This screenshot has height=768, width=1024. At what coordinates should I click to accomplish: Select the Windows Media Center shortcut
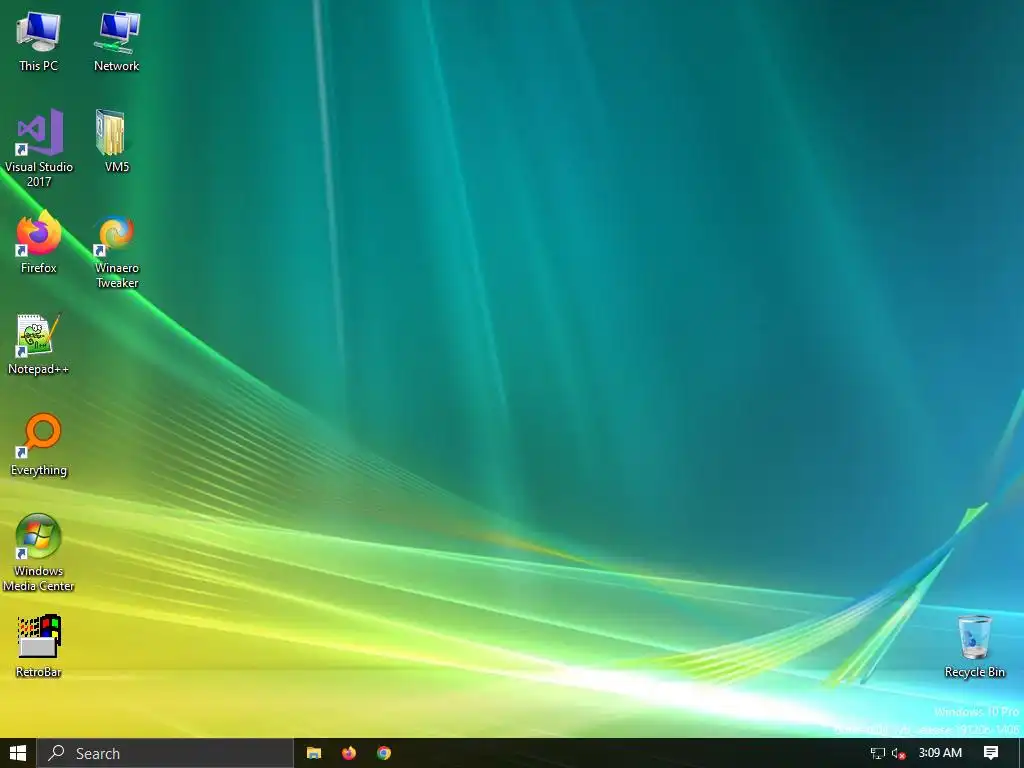39,553
